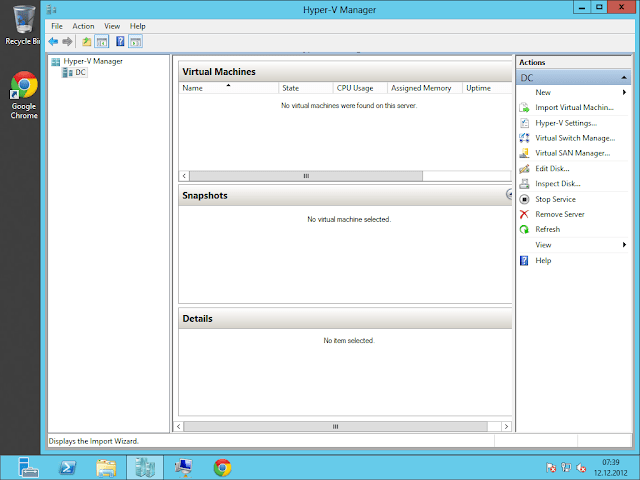
Task: Open the File menu
Action: click(x=56, y=26)
